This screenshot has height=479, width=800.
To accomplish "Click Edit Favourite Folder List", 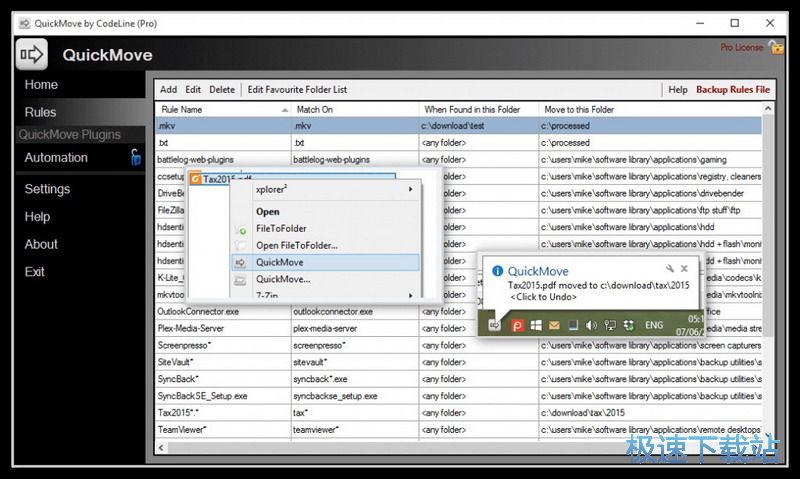I will [297, 89].
